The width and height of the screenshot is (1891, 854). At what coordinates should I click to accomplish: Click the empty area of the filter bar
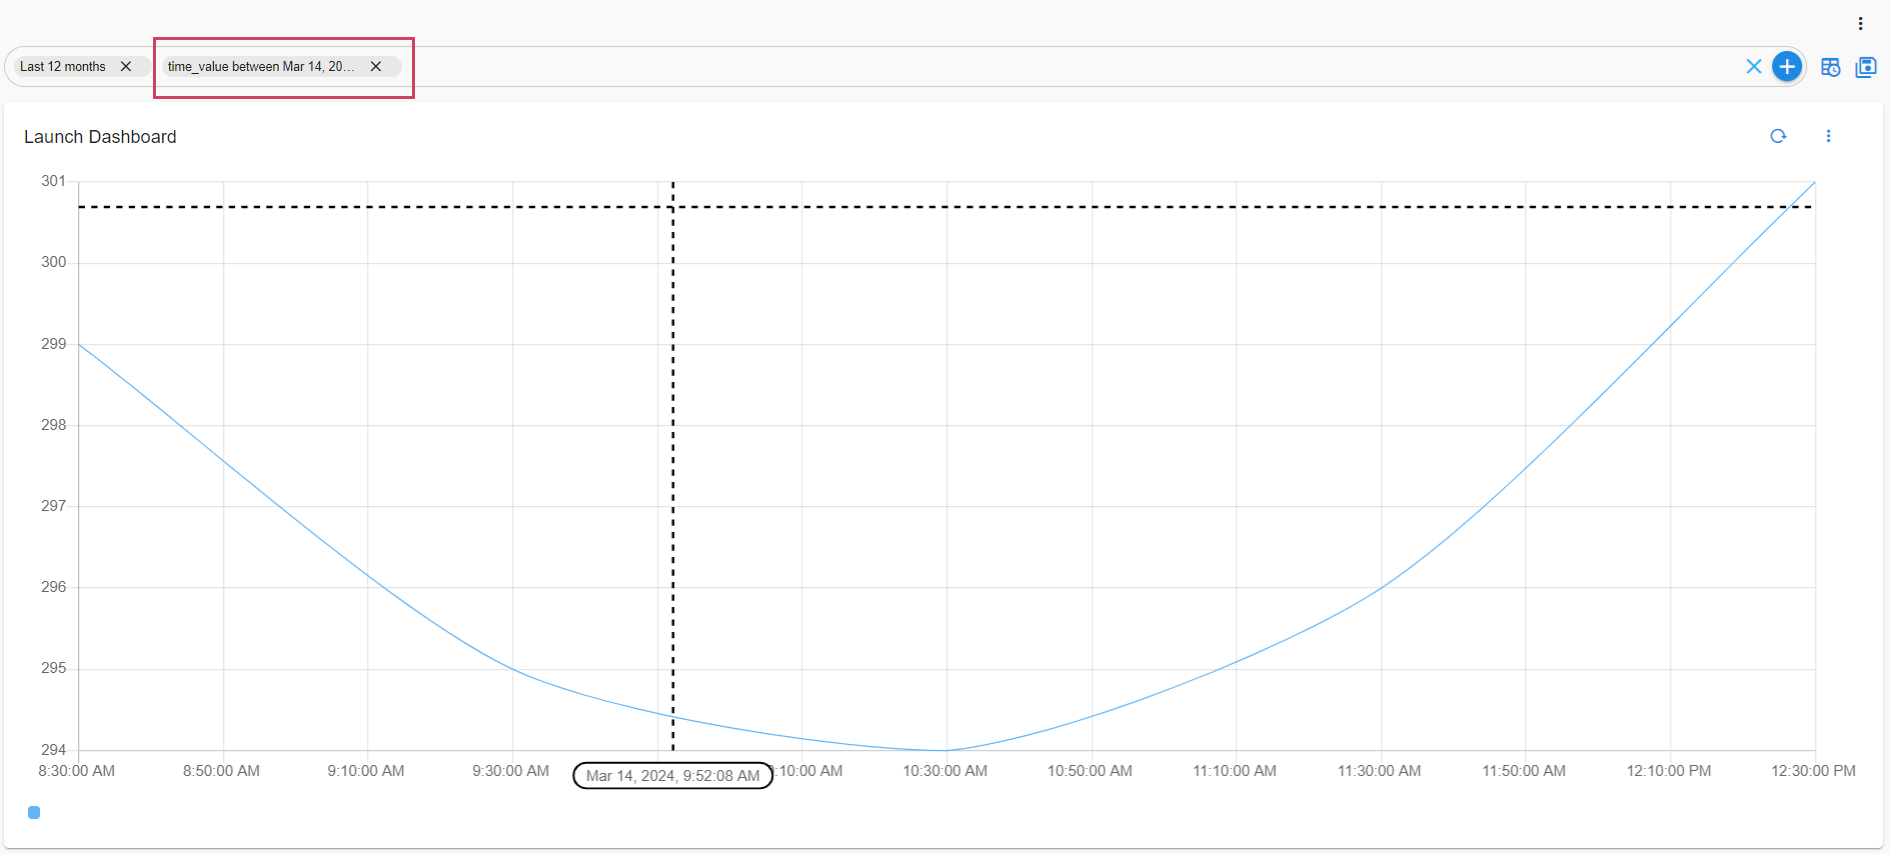coord(1000,67)
